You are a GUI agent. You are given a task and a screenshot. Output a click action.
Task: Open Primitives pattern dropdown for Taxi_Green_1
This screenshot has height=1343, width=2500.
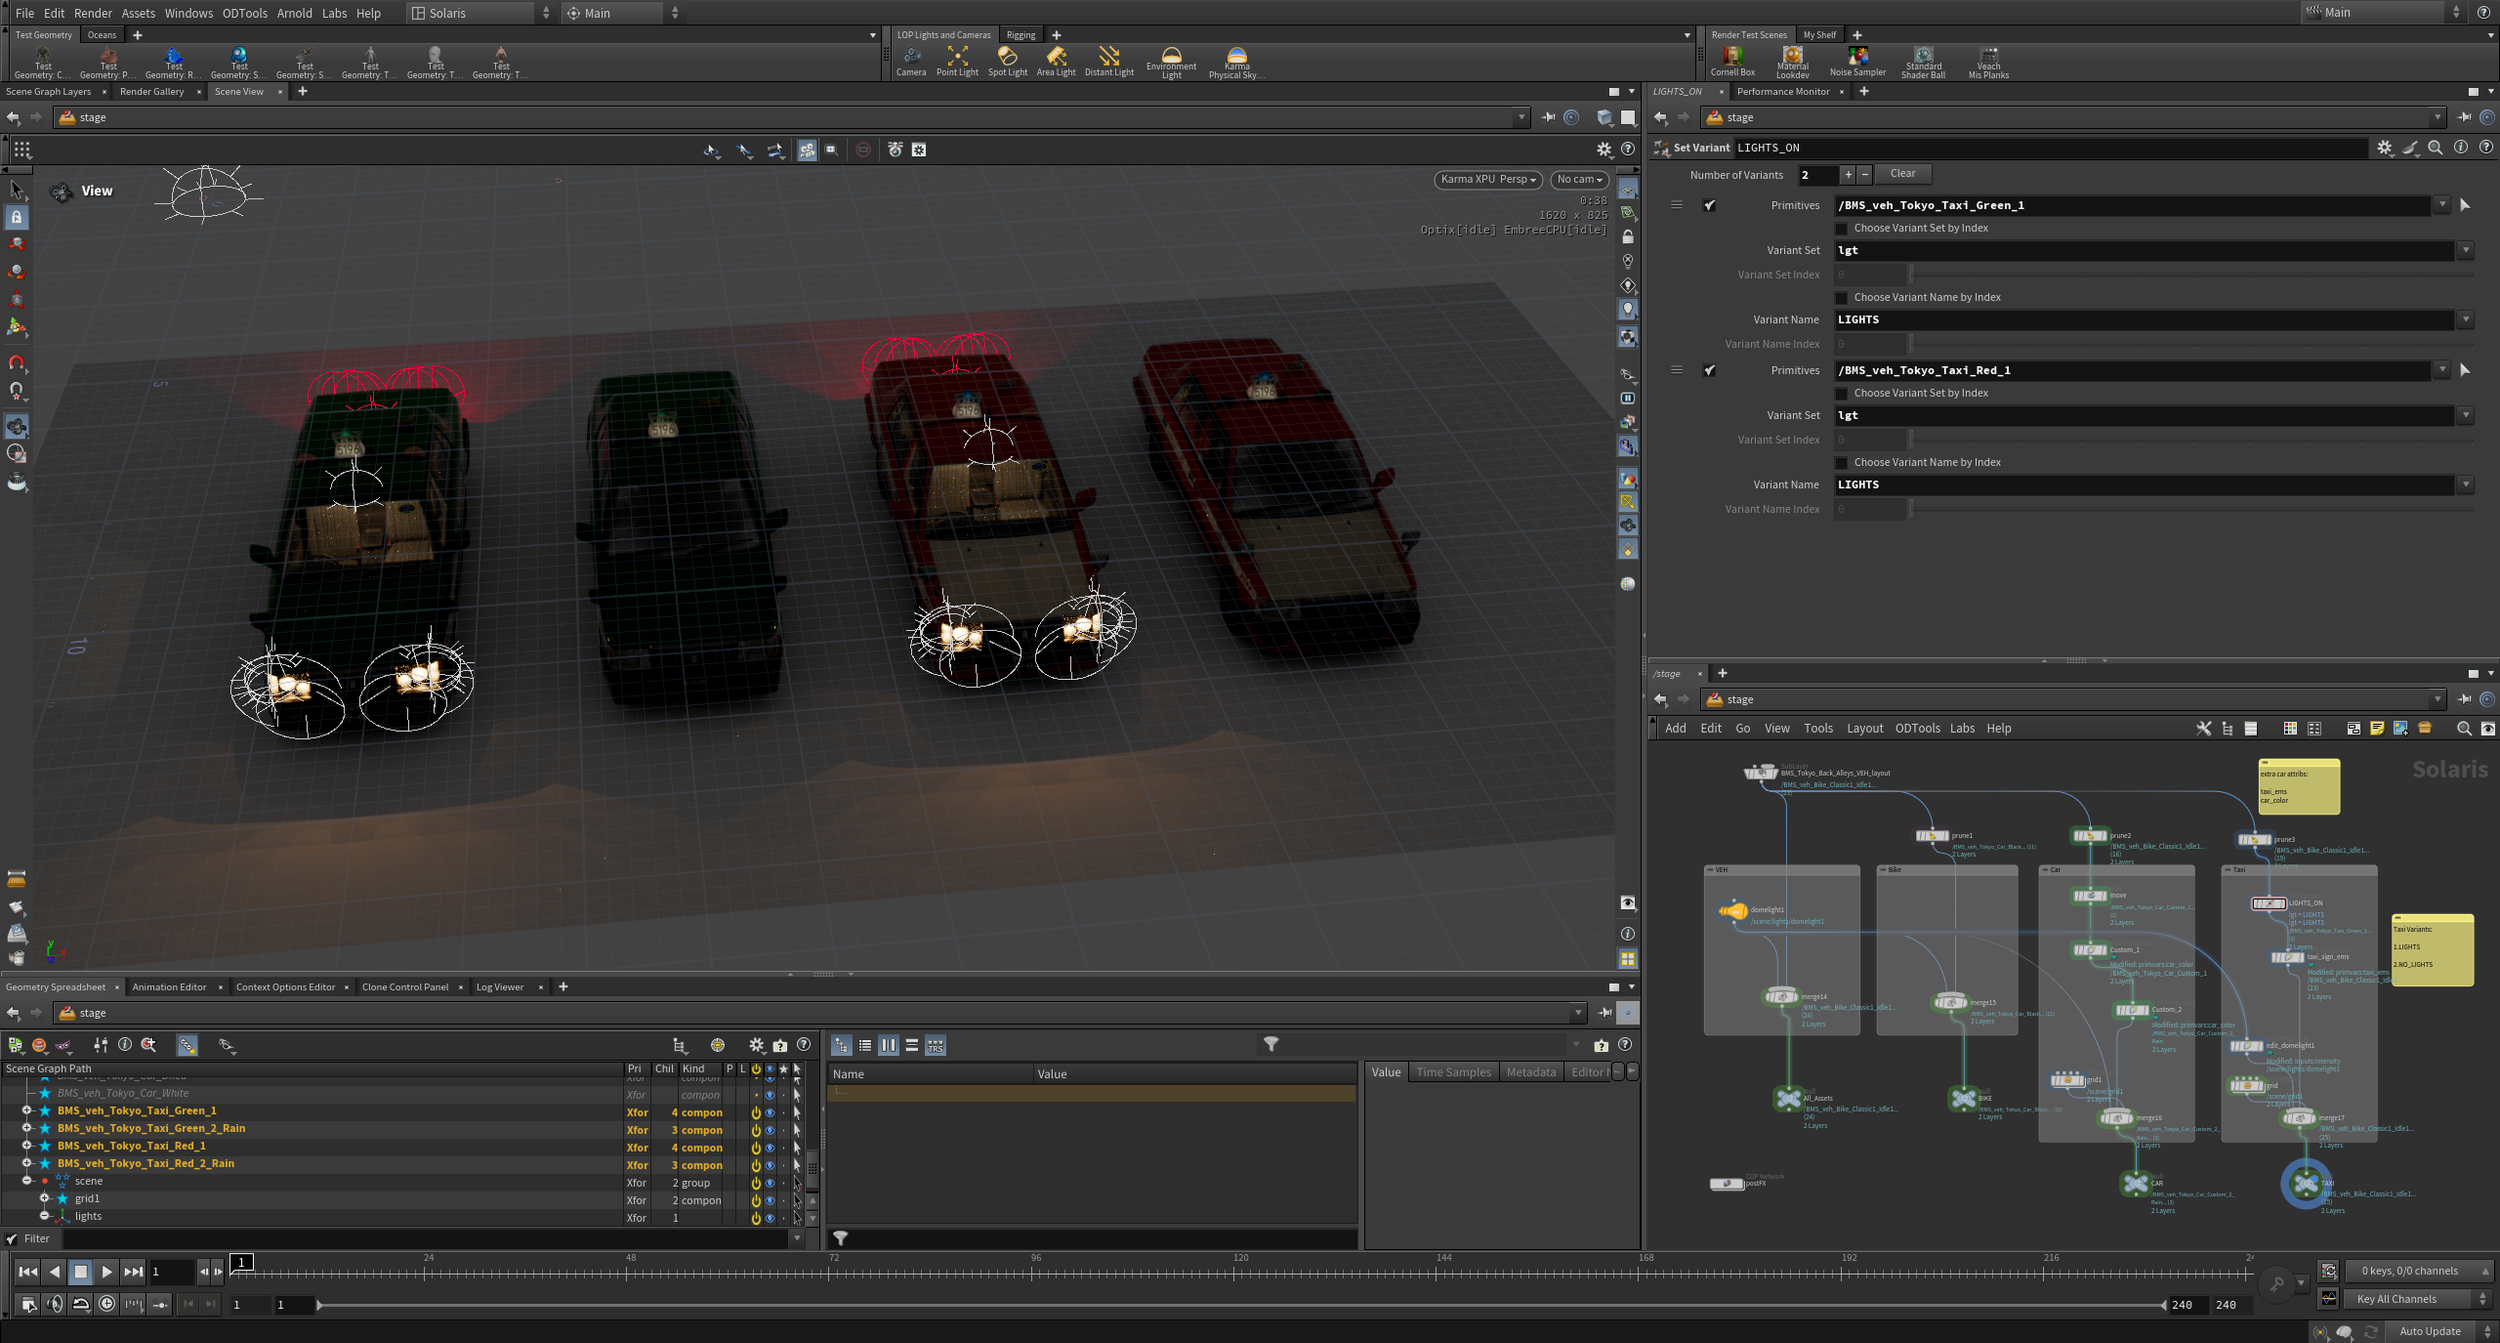[x=2442, y=205]
